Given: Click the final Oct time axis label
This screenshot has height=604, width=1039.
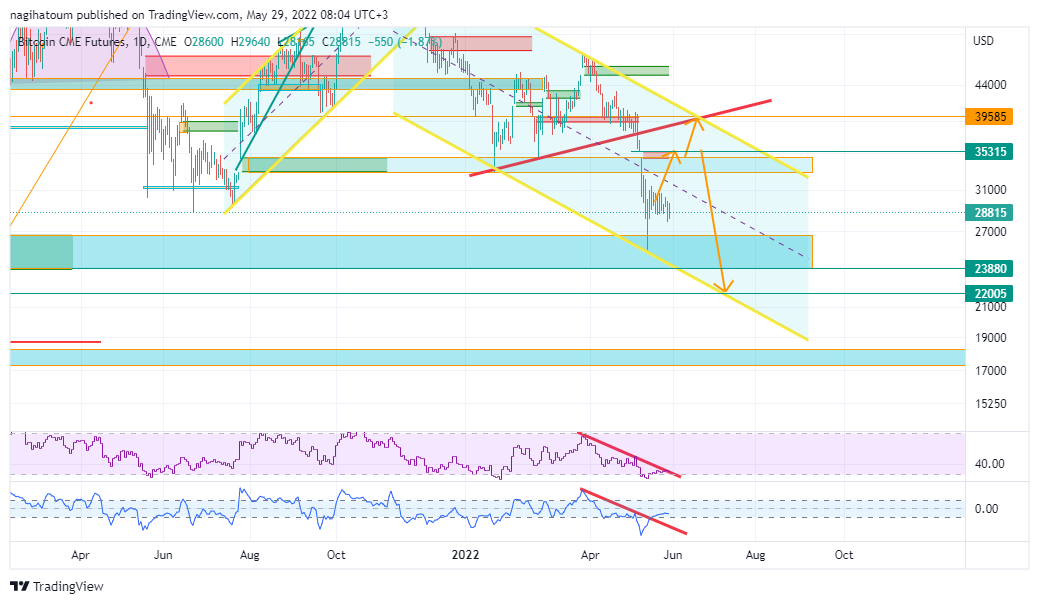Looking at the screenshot, I should (x=844, y=555).
